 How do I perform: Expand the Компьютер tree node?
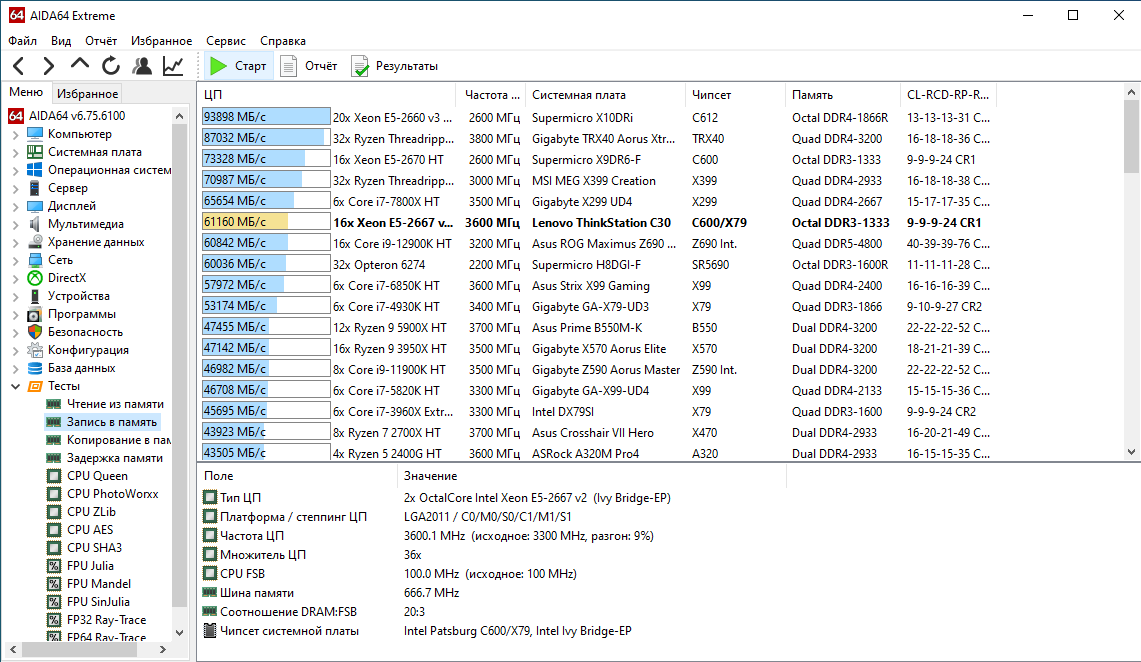(x=15, y=135)
